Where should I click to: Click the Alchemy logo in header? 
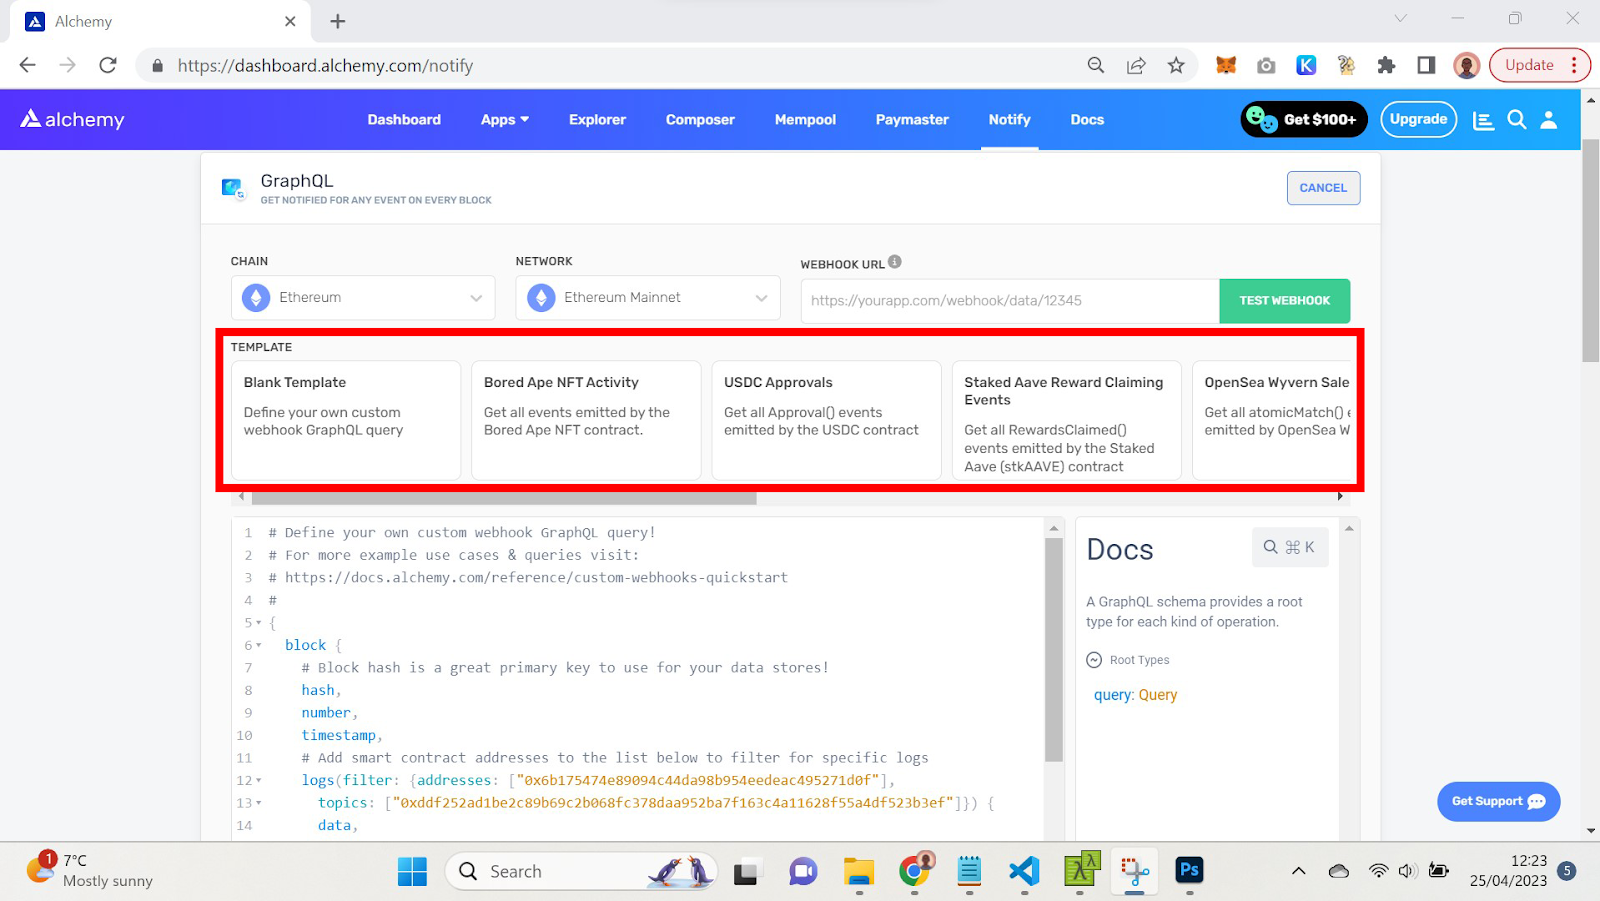[72, 119]
